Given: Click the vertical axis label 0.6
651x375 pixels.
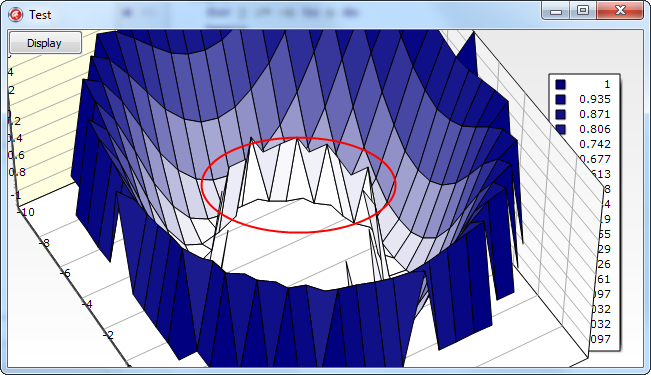Looking at the screenshot, I should (17, 155).
